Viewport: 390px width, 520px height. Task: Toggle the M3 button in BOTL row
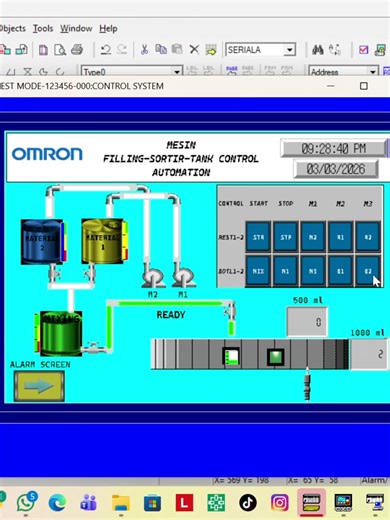pyautogui.click(x=313, y=271)
